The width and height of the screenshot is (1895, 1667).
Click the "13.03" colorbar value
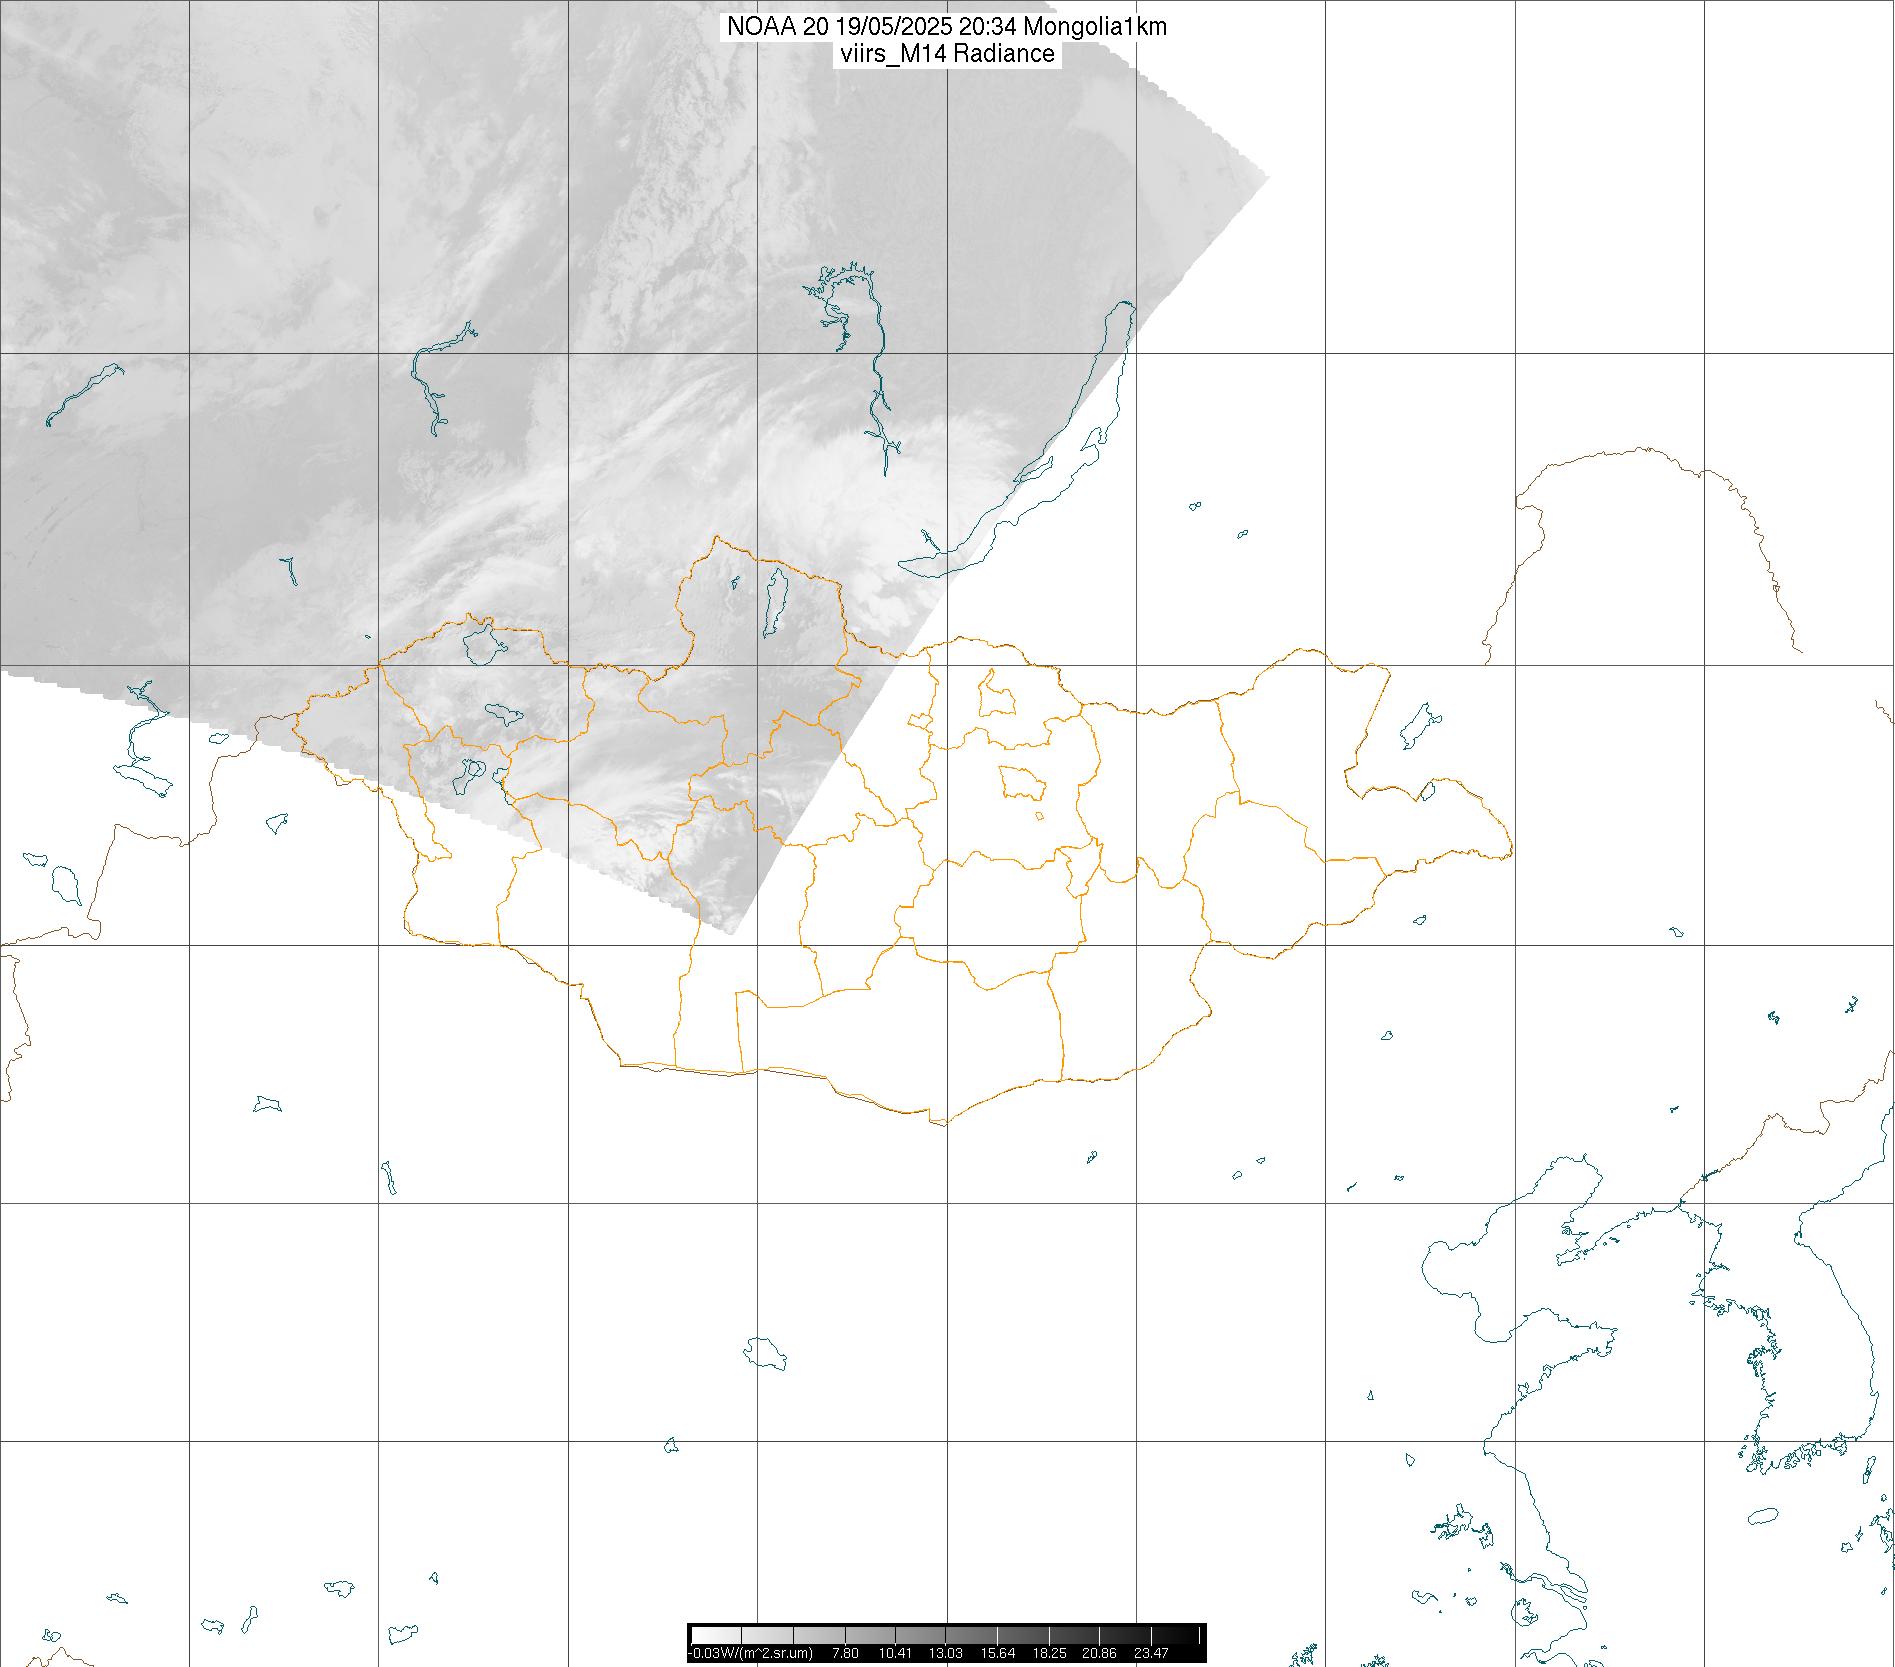coord(946,1654)
